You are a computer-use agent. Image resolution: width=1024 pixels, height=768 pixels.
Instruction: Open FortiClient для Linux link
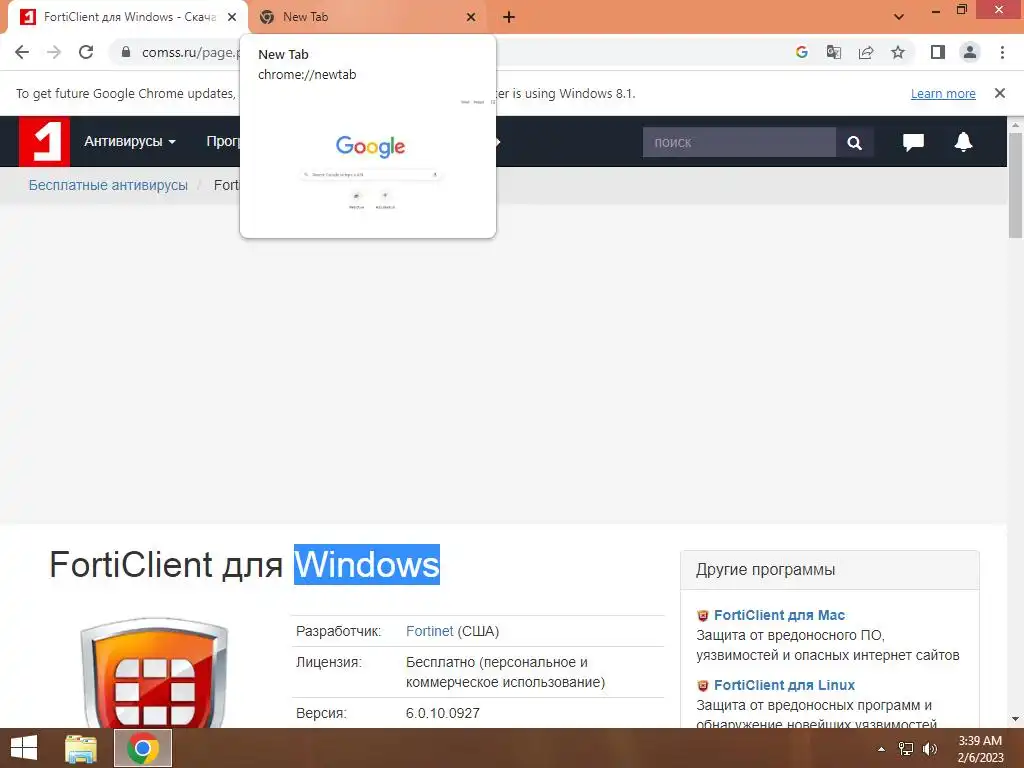coord(784,684)
